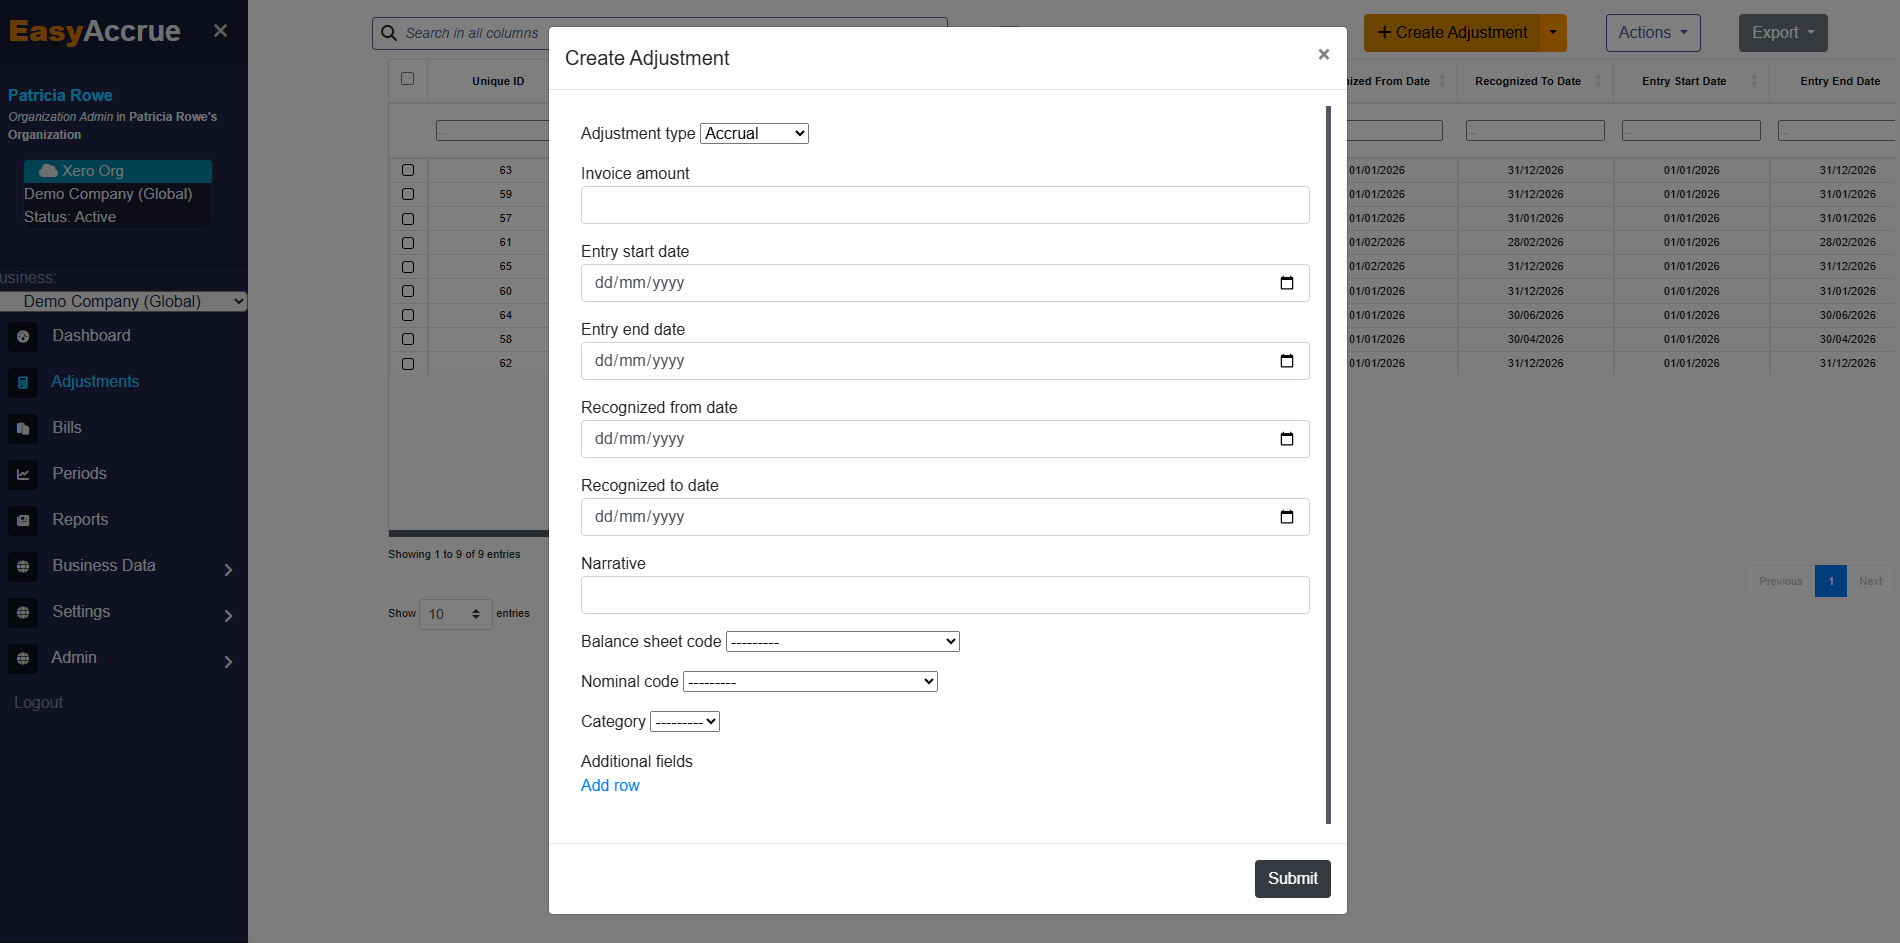Check the row with ID 64
The image size is (1900, 943).
408,315
